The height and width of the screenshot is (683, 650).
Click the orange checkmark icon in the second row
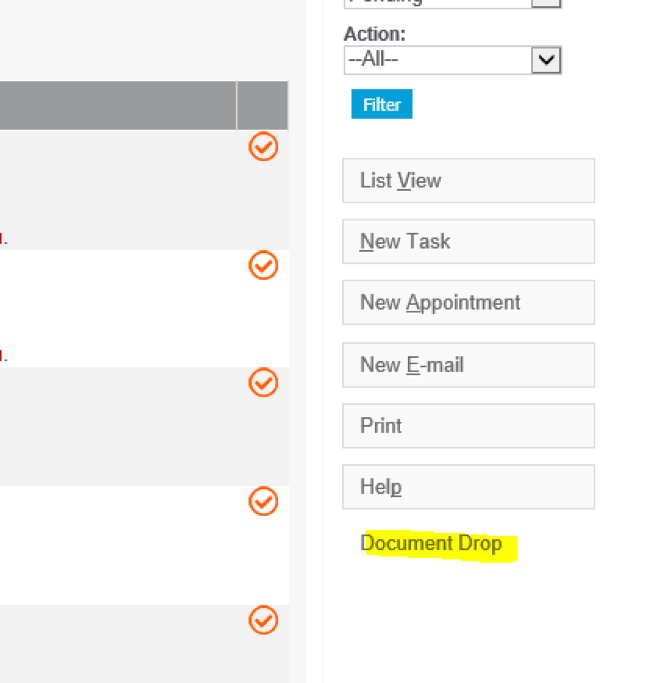click(x=263, y=265)
